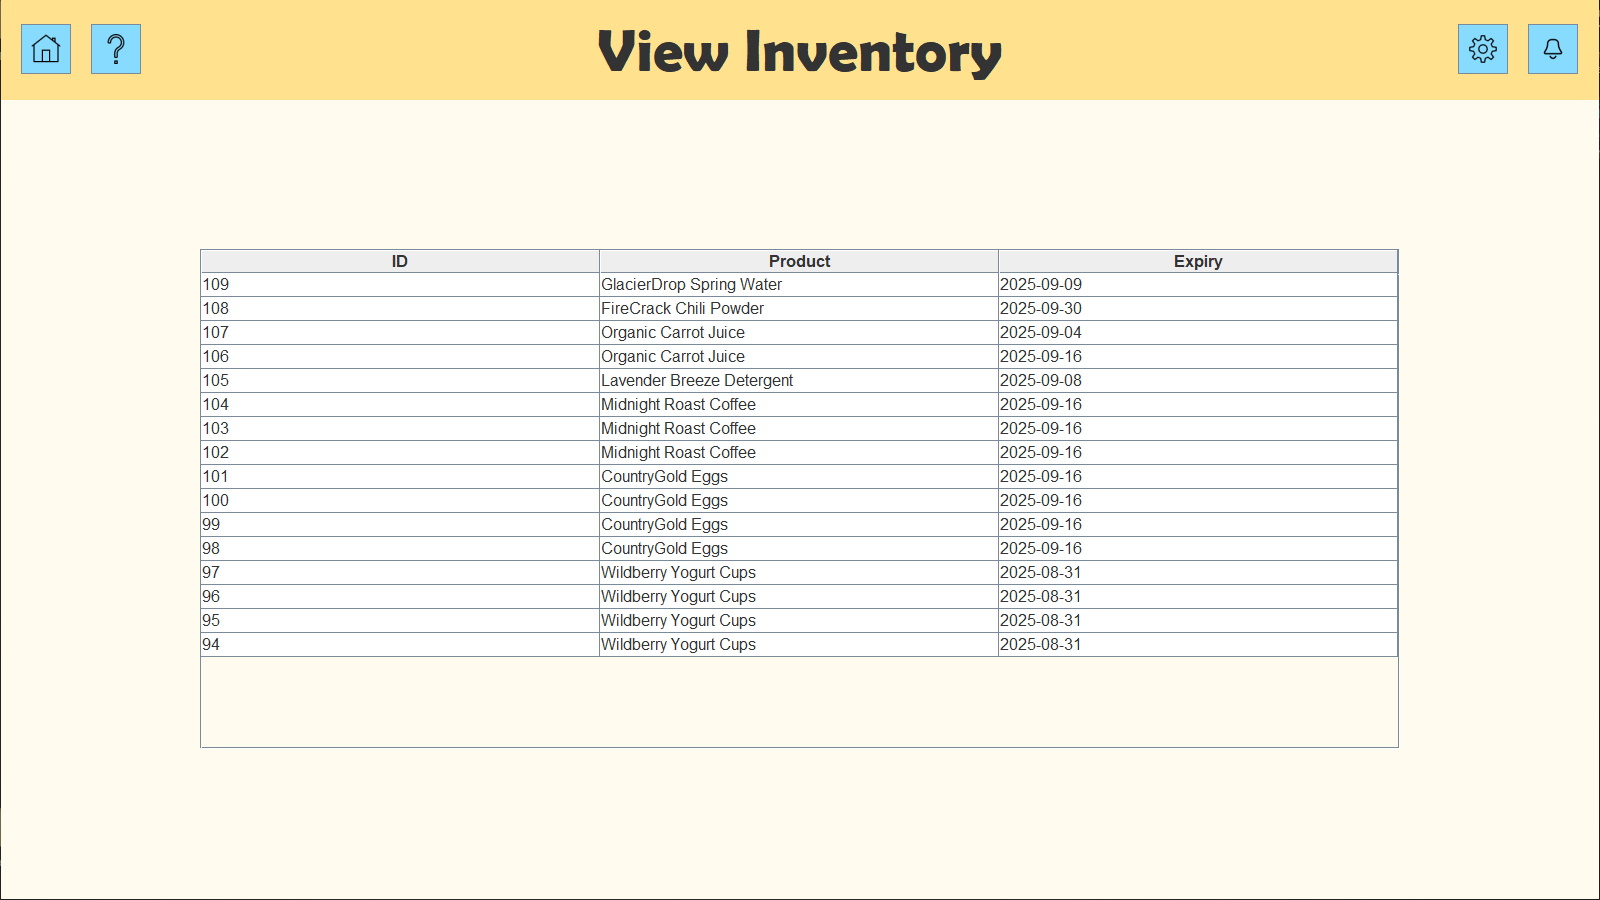Screen dimensions: 1600x900
Task: Select ID cell 105
Action: (400, 381)
